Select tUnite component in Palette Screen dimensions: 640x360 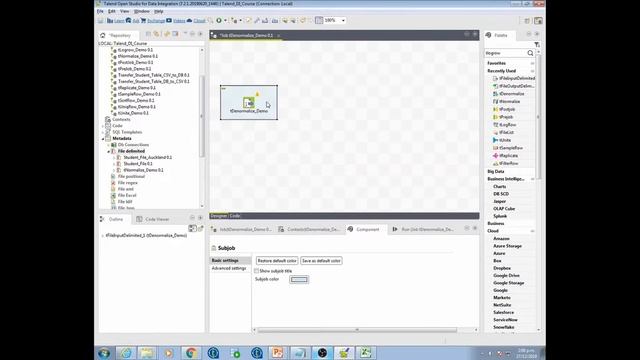(x=502, y=140)
